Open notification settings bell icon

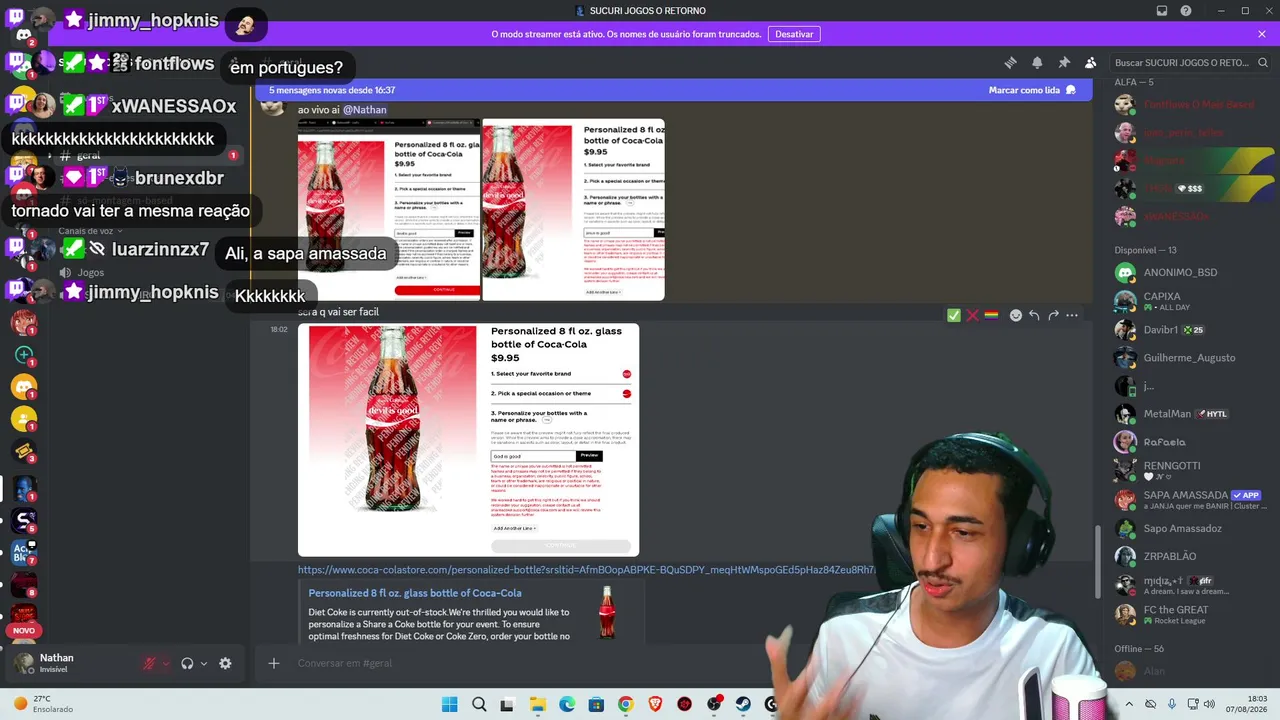tap(1037, 62)
